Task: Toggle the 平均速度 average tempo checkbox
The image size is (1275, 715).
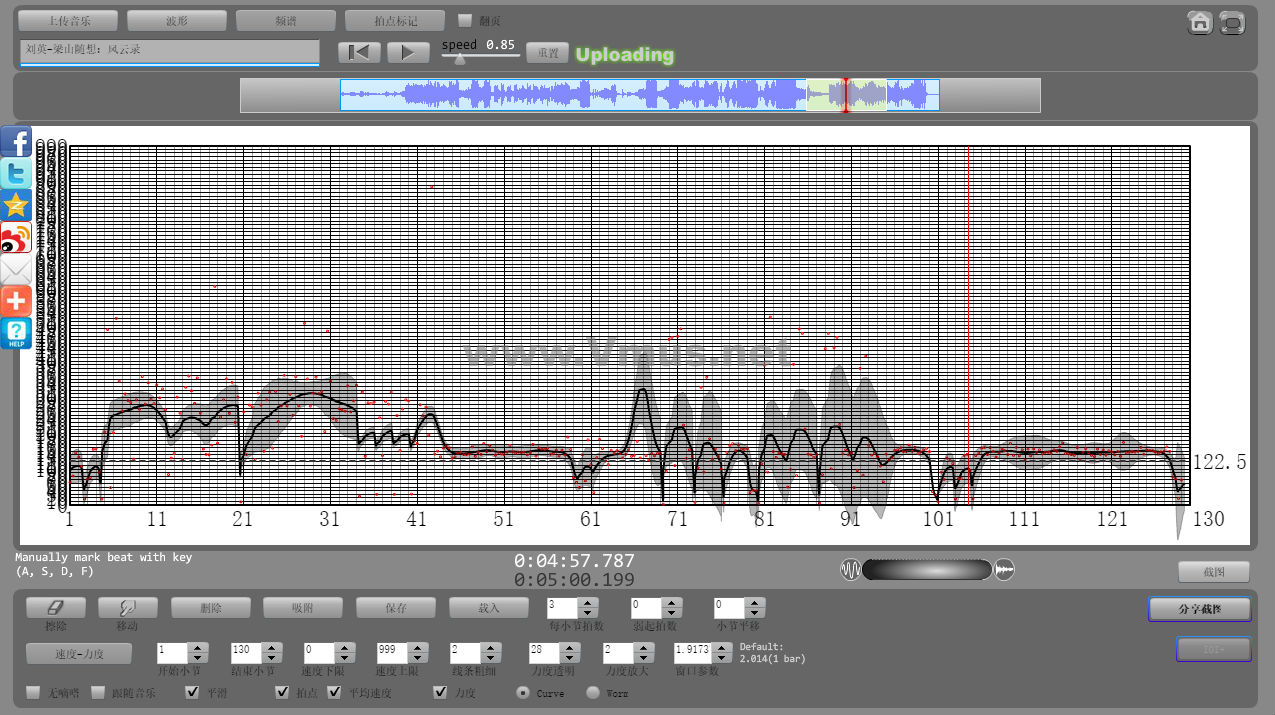Action: click(x=334, y=692)
